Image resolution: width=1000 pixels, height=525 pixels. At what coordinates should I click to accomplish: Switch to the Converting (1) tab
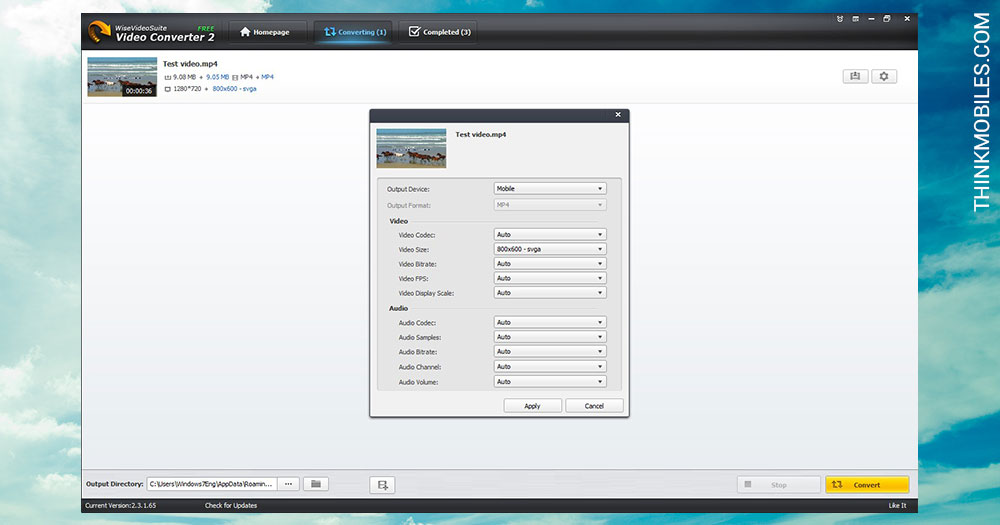355,32
